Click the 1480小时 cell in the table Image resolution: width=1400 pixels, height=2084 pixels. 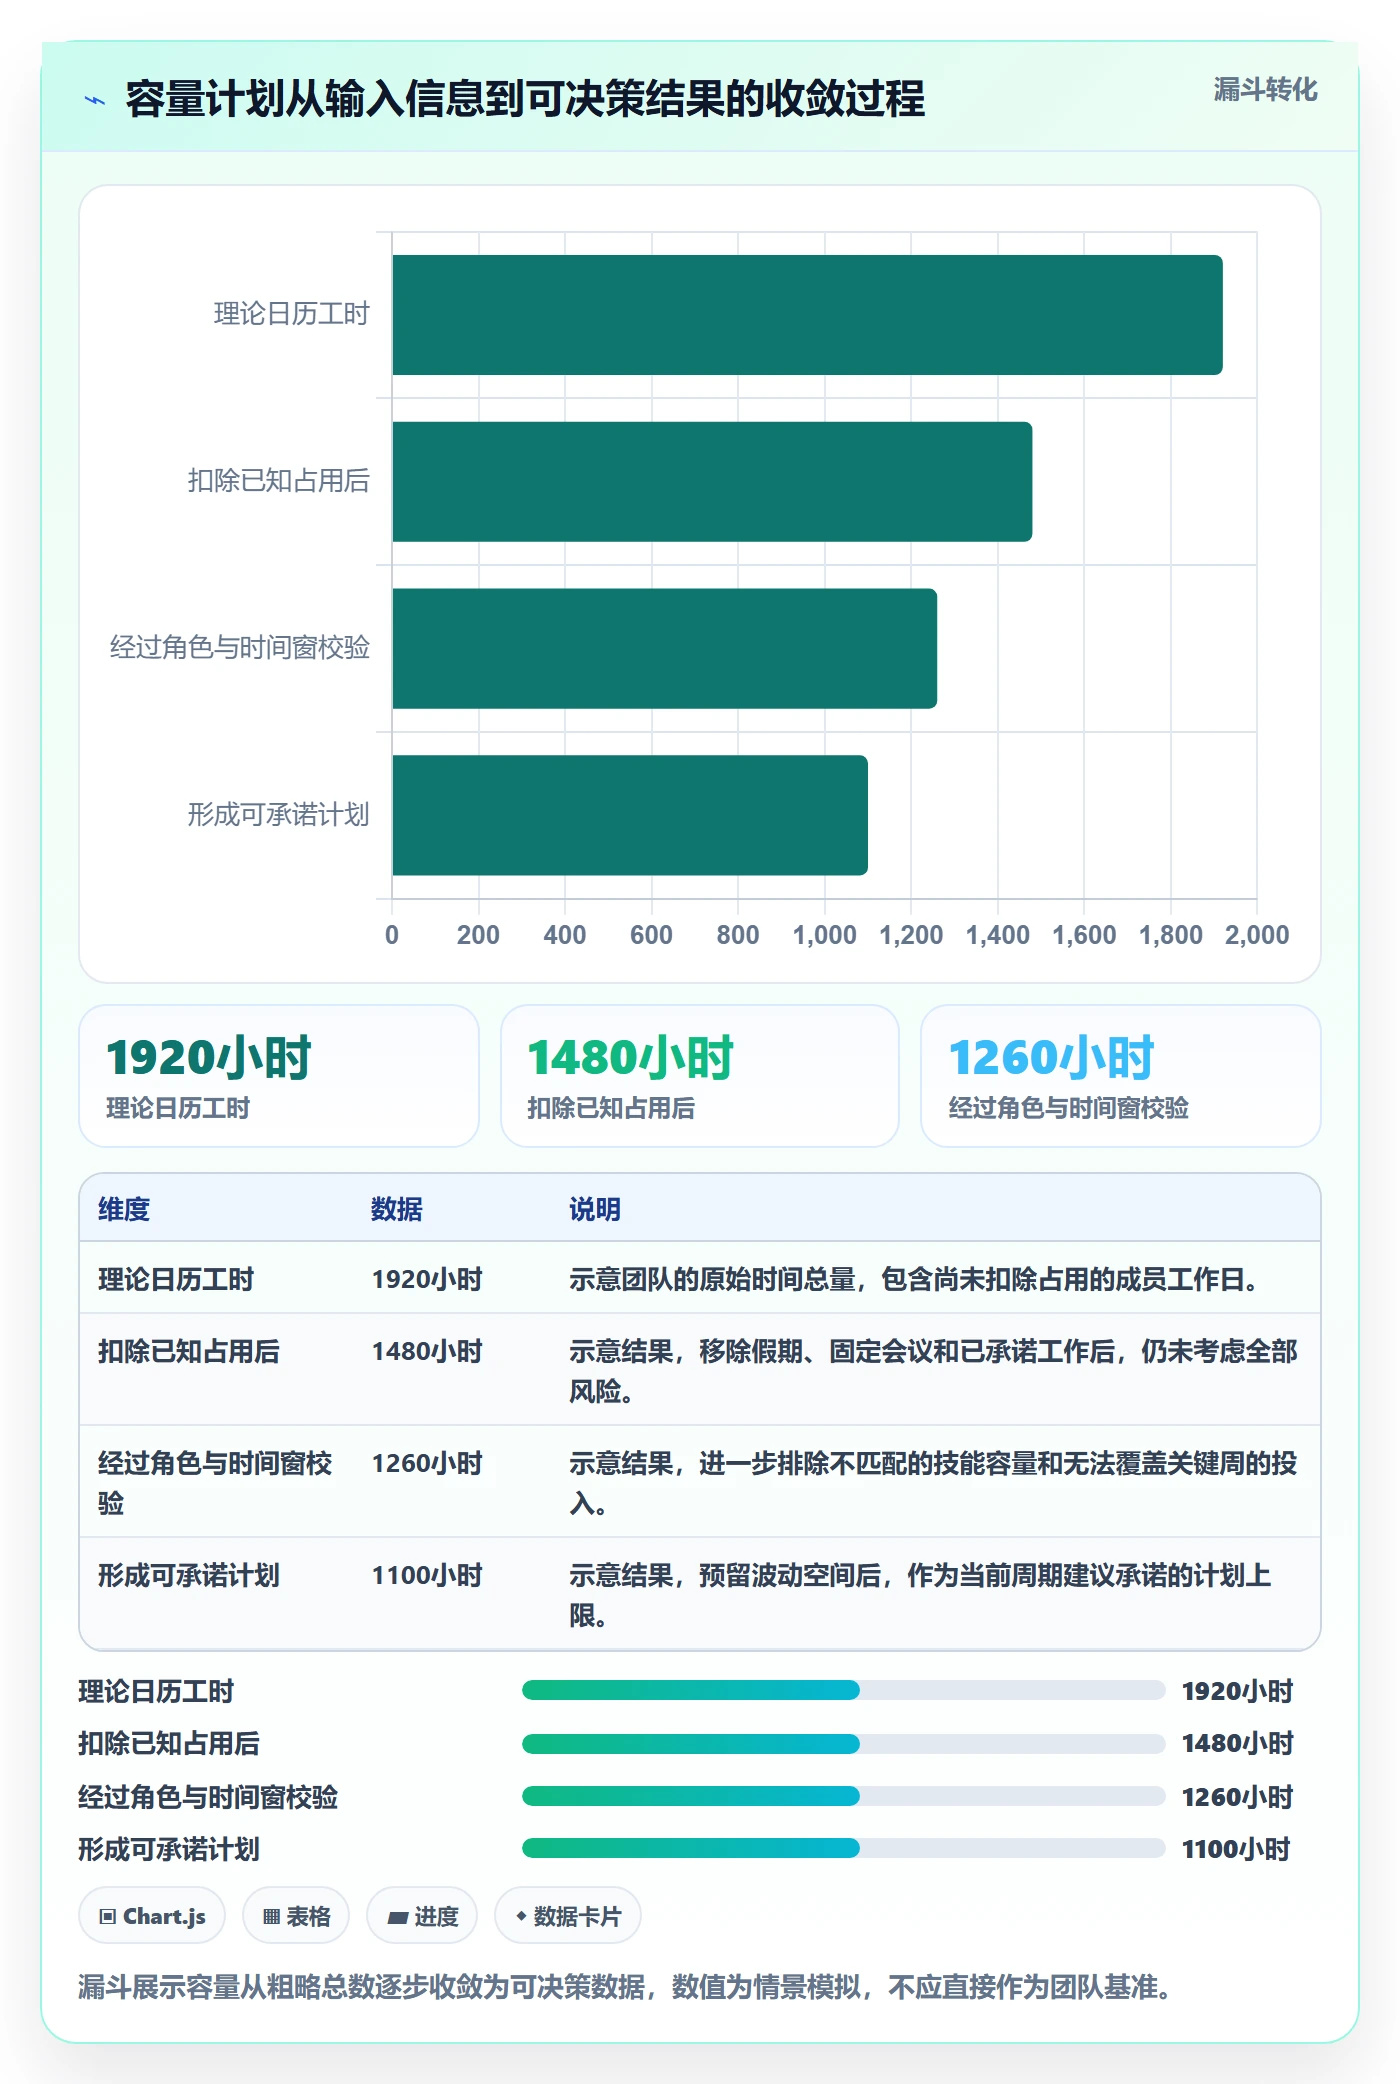tap(427, 1352)
